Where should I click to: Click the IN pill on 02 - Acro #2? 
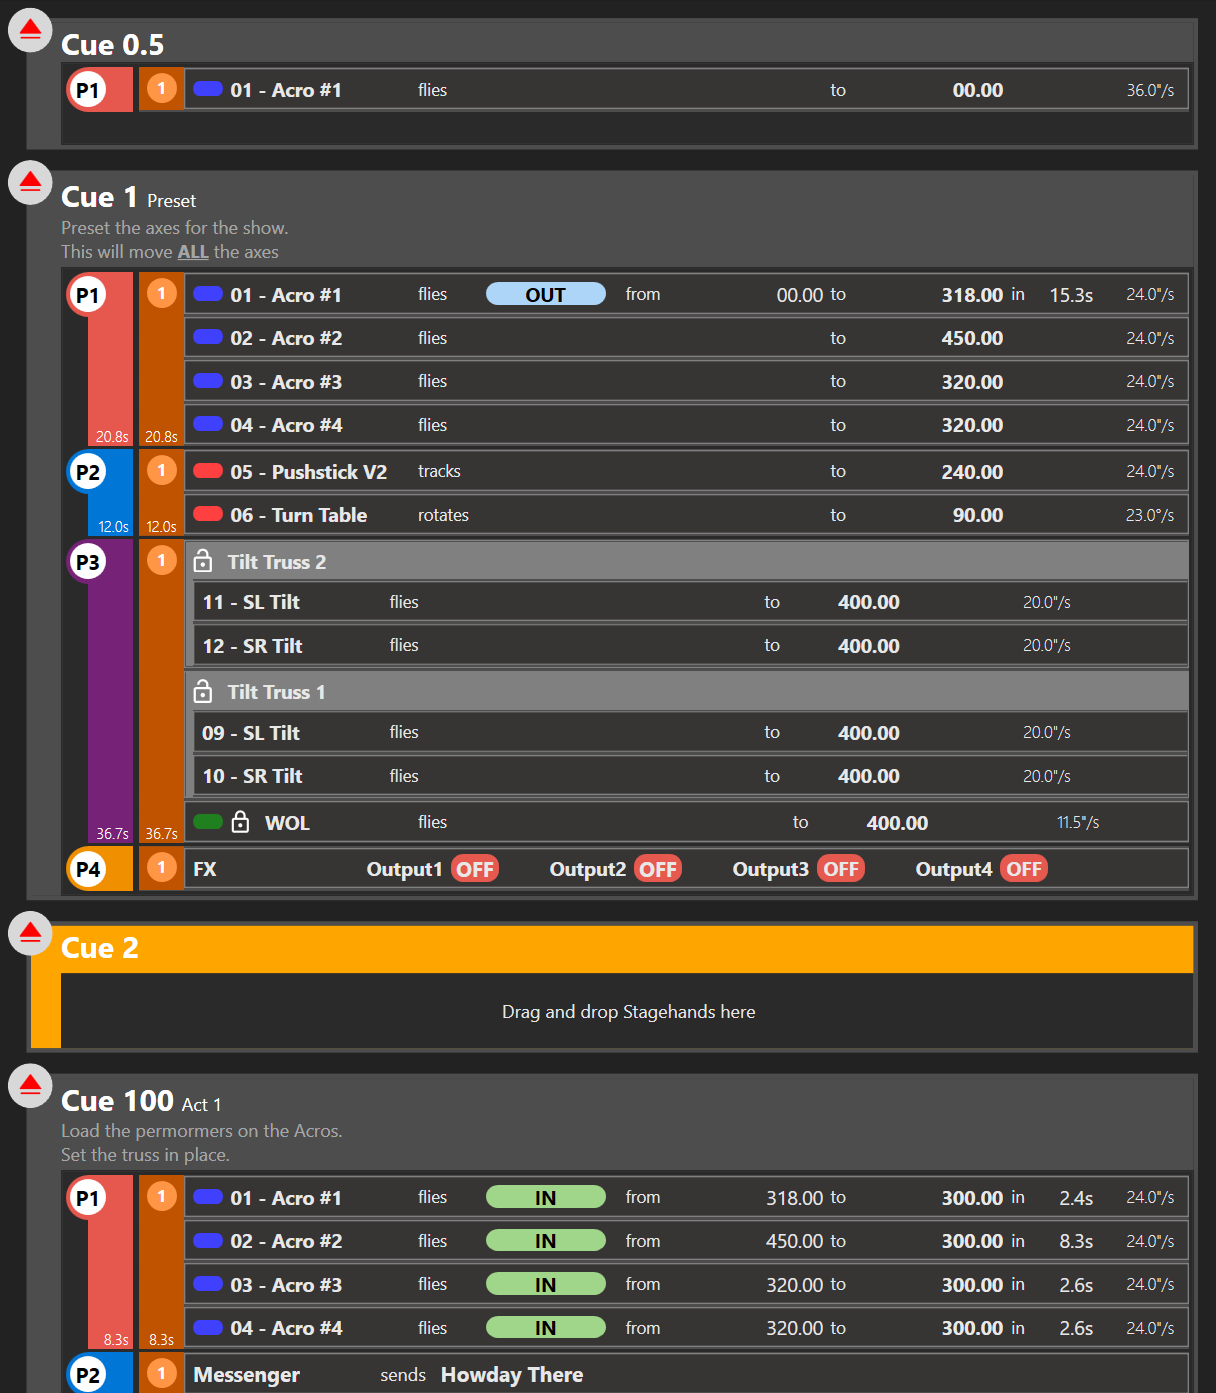pyautogui.click(x=545, y=1241)
